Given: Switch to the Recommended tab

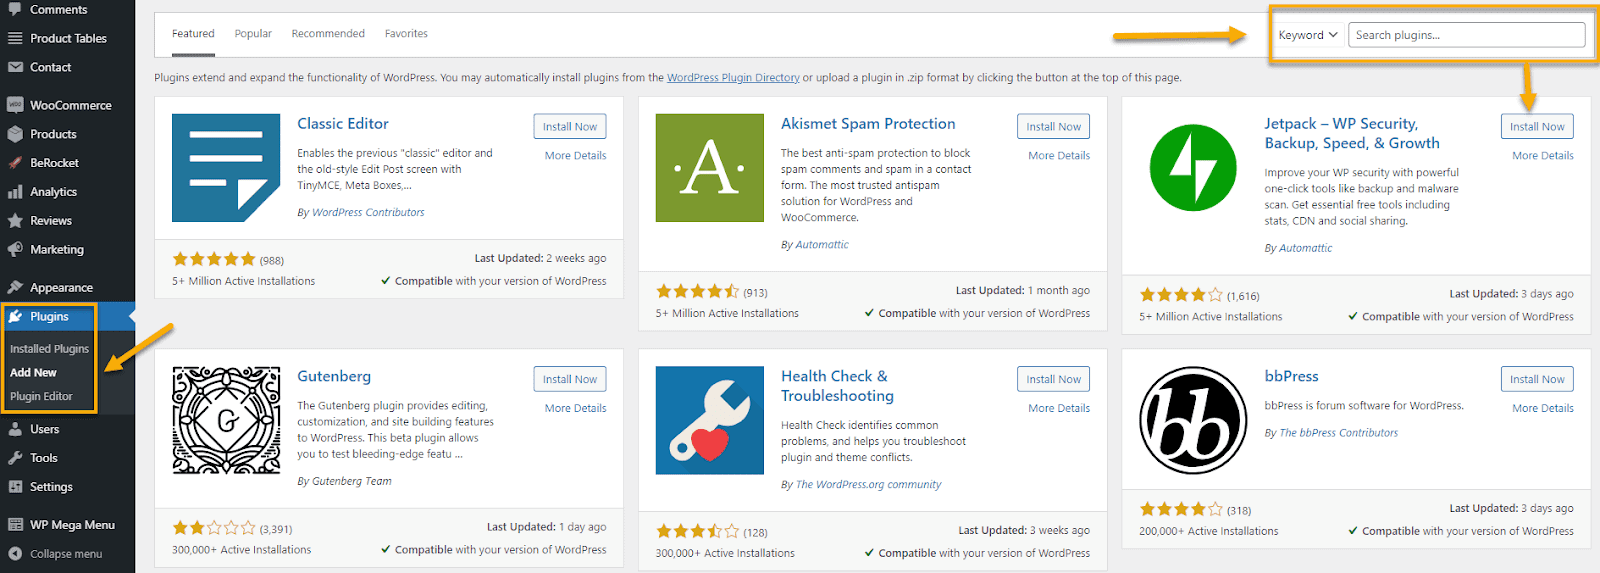Looking at the screenshot, I should coord(328,33).
